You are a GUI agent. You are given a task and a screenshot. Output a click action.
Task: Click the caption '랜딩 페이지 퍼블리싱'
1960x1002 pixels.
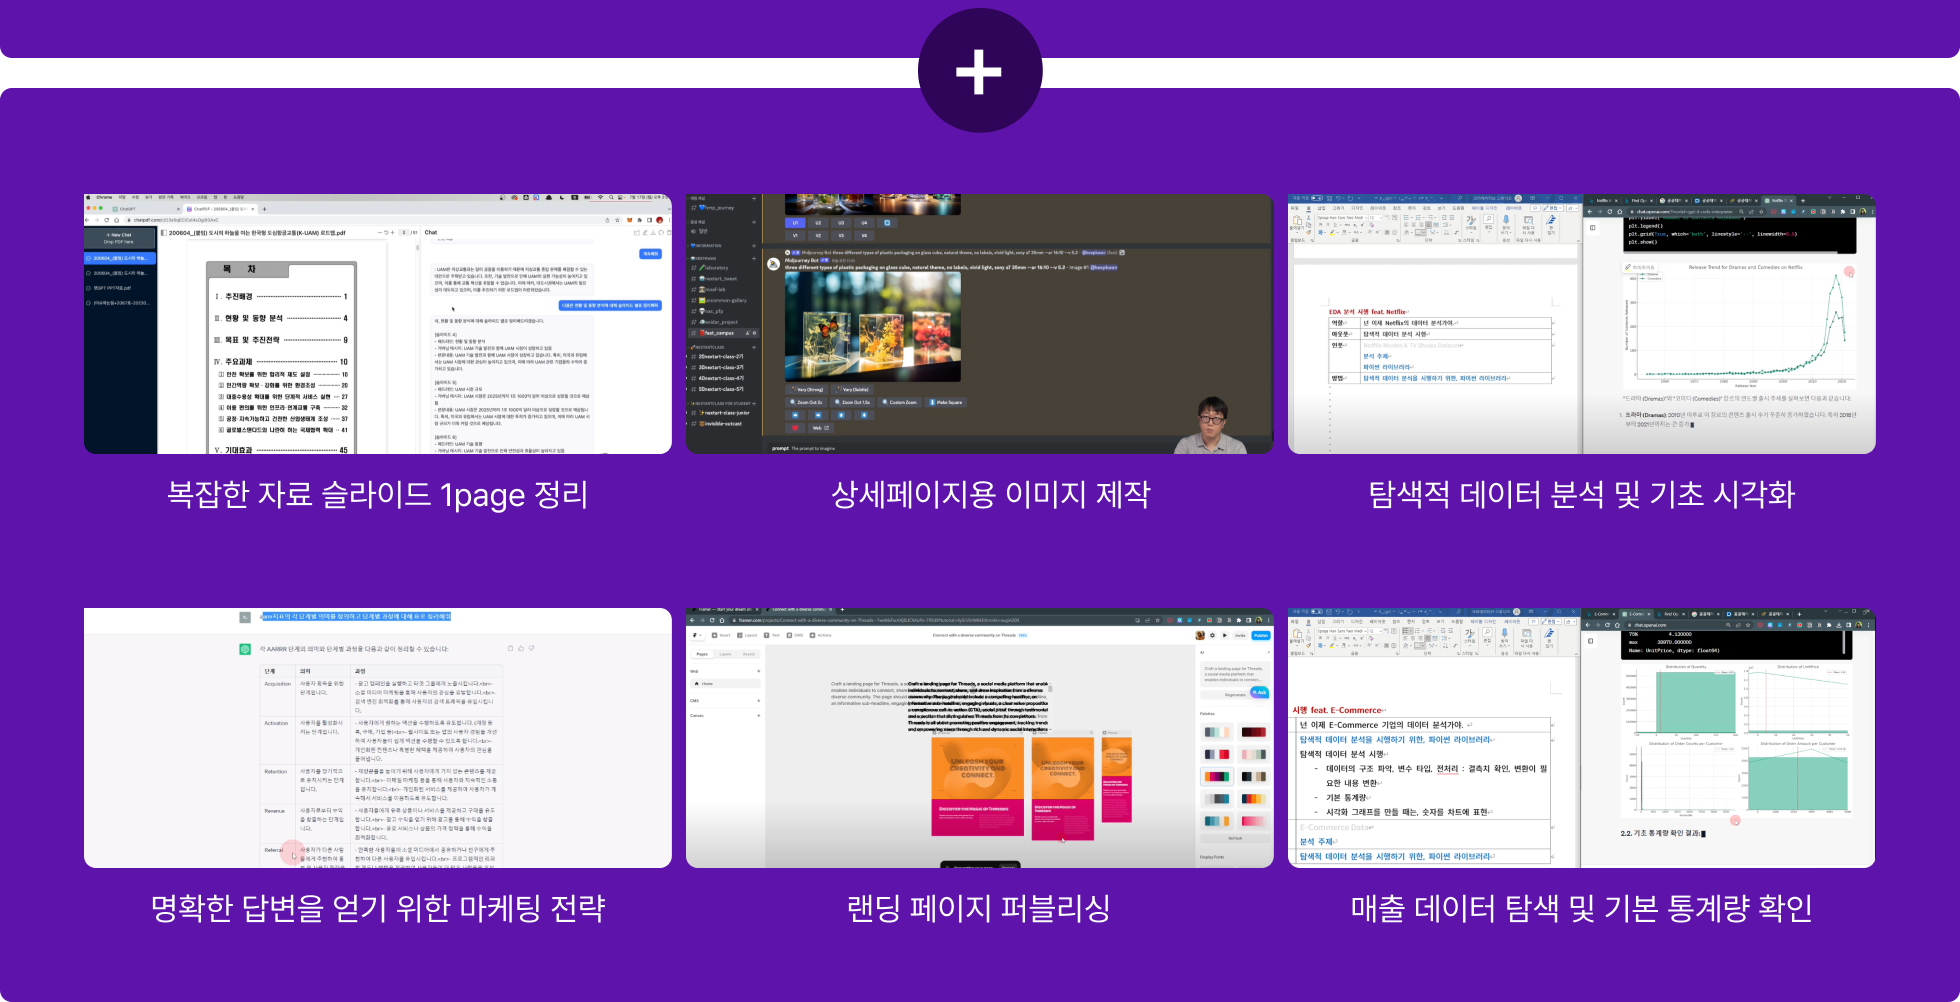click(979, 908)
